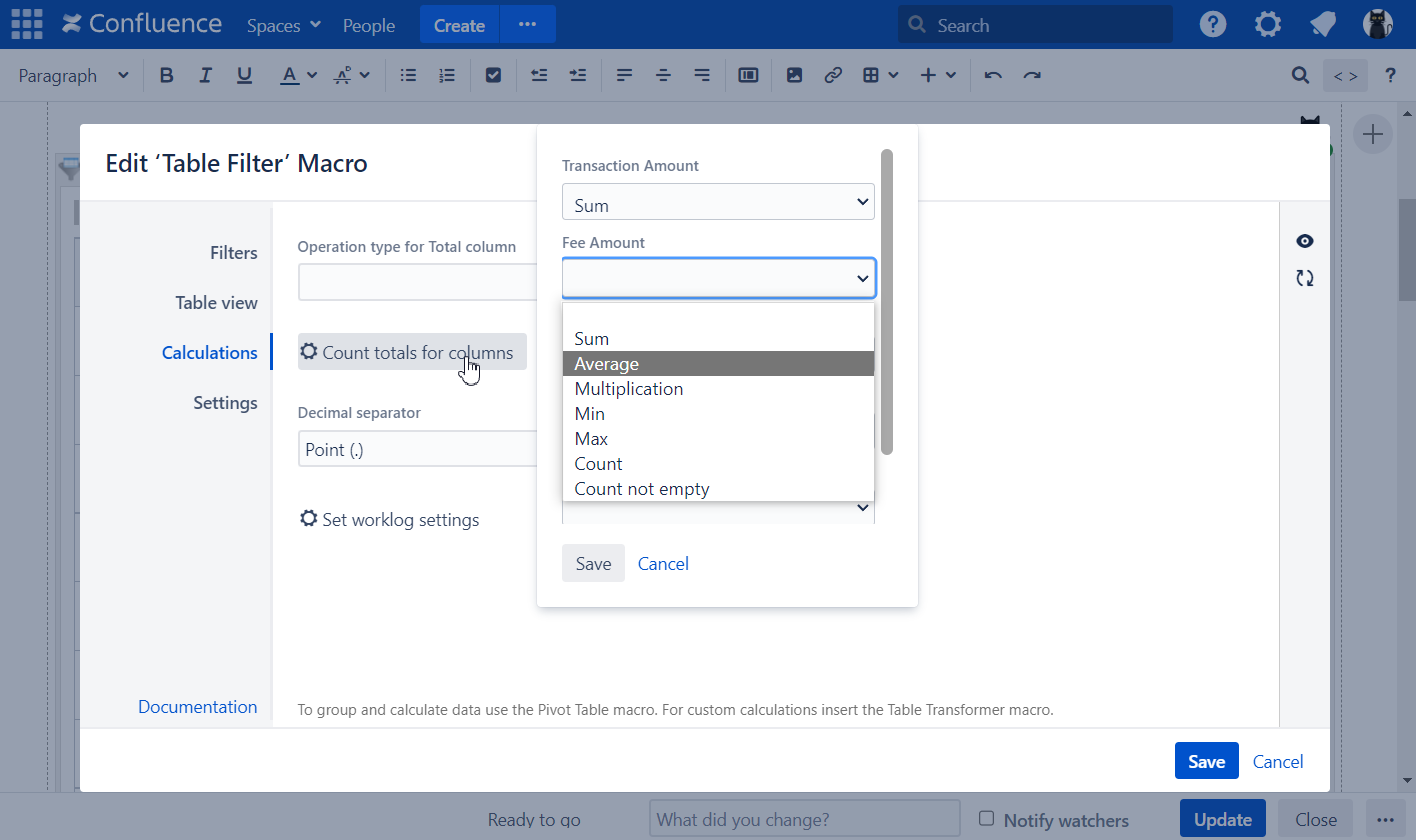Click the Bold formatting icon
This screenshot has width=1416, height=840.
[167, 75]
